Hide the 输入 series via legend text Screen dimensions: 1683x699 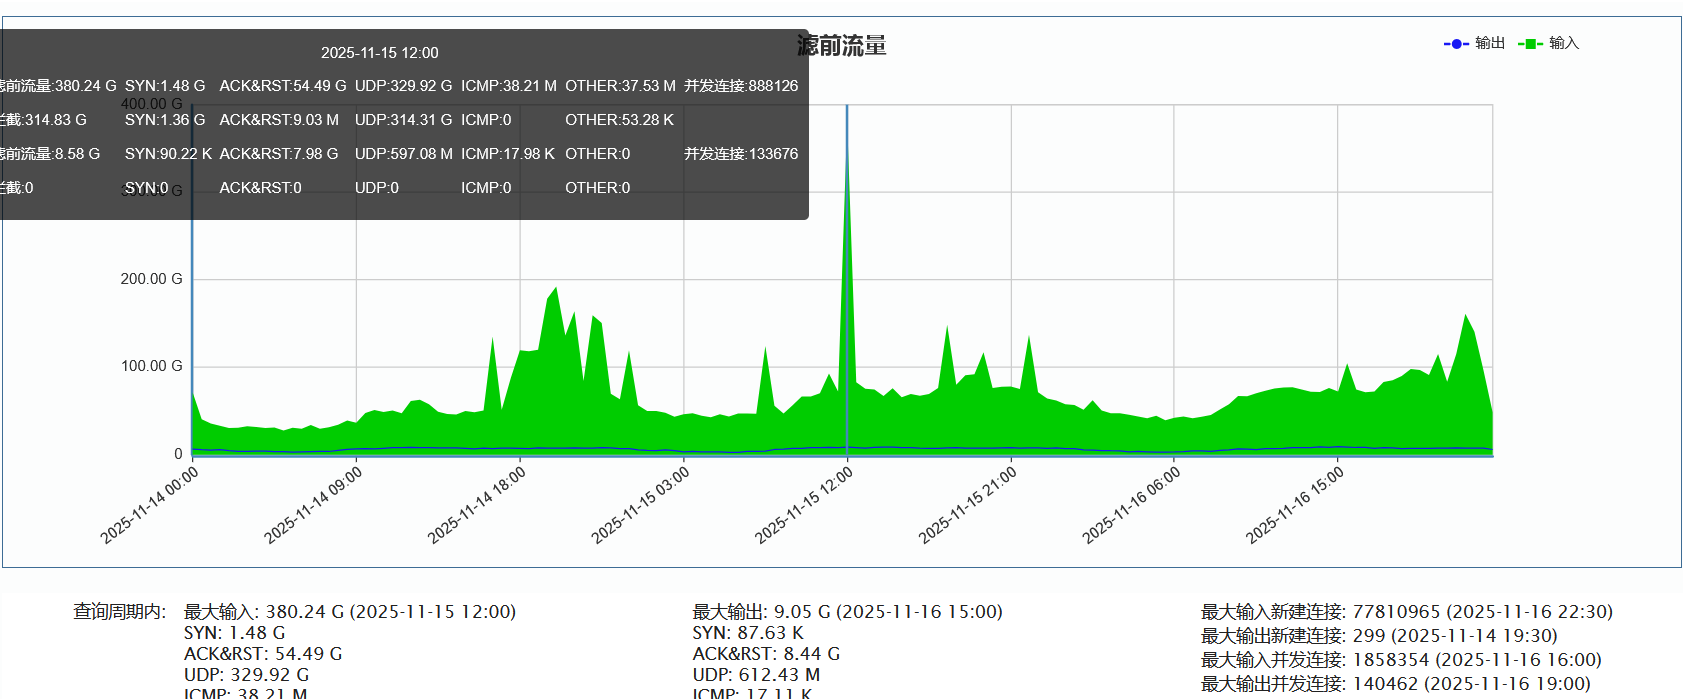1564,43
